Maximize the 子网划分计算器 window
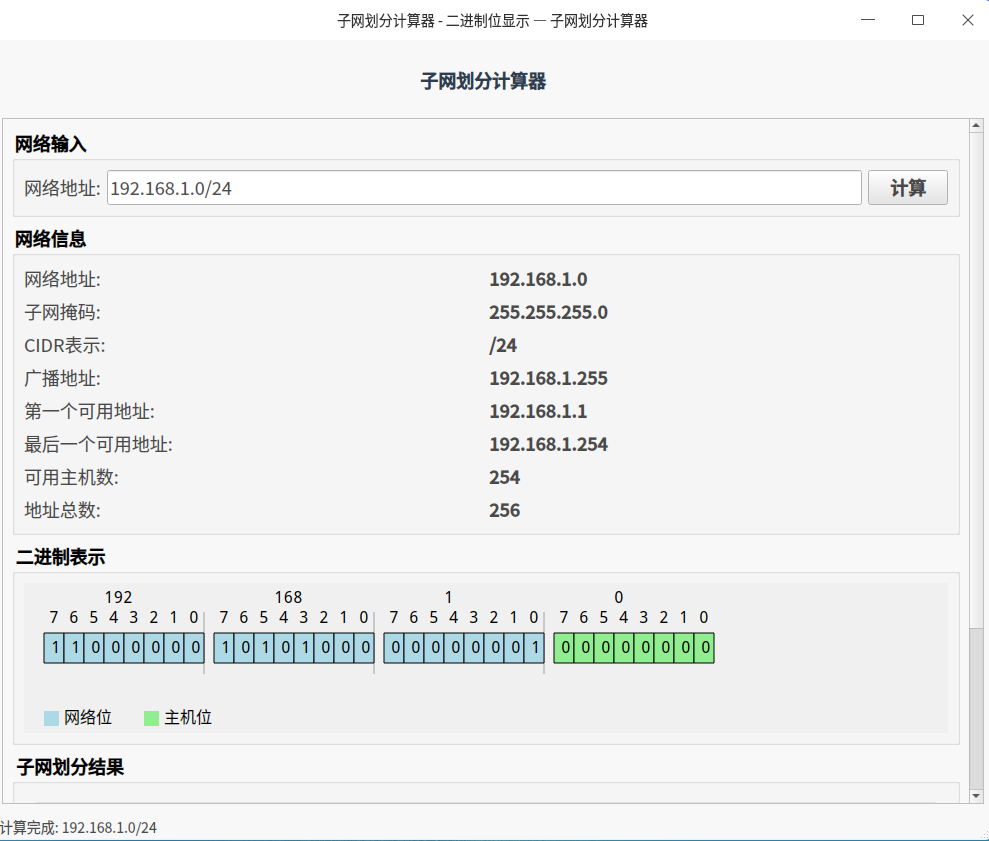 point(918,20)
